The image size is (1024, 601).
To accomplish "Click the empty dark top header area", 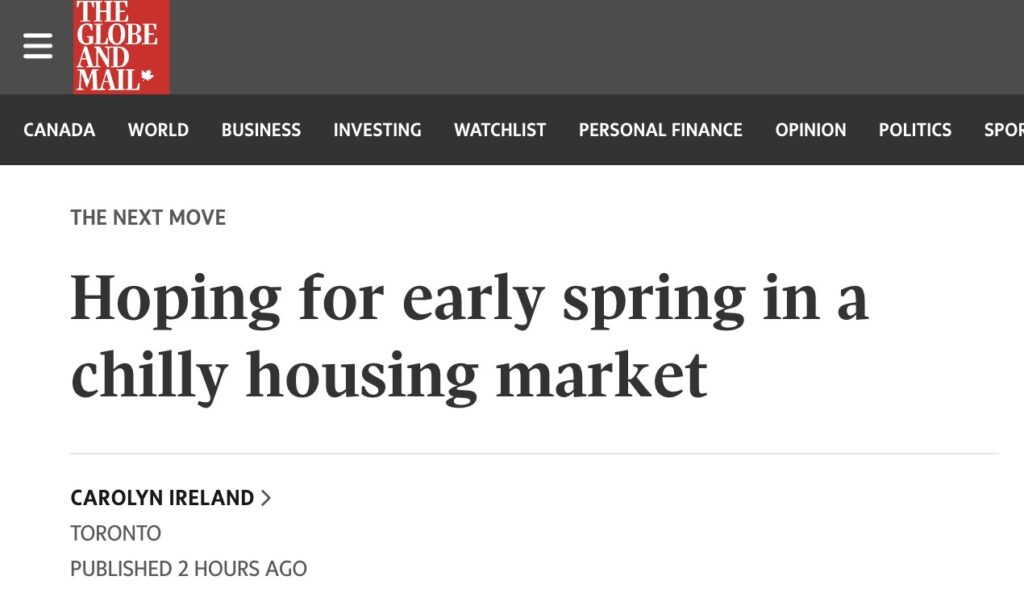I will [x=600, y=46].
